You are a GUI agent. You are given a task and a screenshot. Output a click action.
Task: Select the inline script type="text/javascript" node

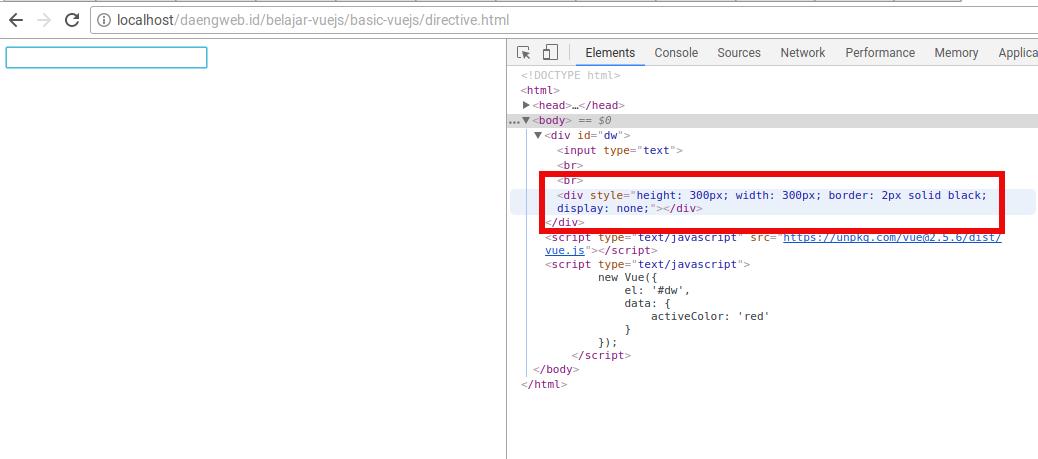point(647,264)
